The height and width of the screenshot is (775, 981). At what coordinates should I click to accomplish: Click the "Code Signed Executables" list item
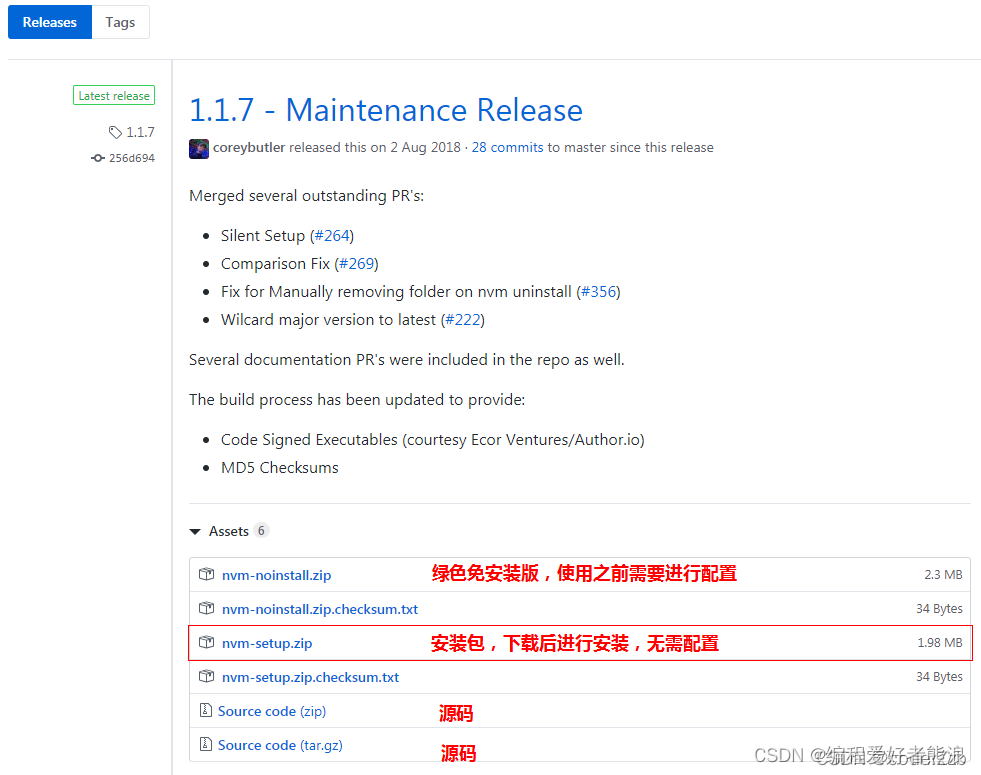tap(432, 440)
